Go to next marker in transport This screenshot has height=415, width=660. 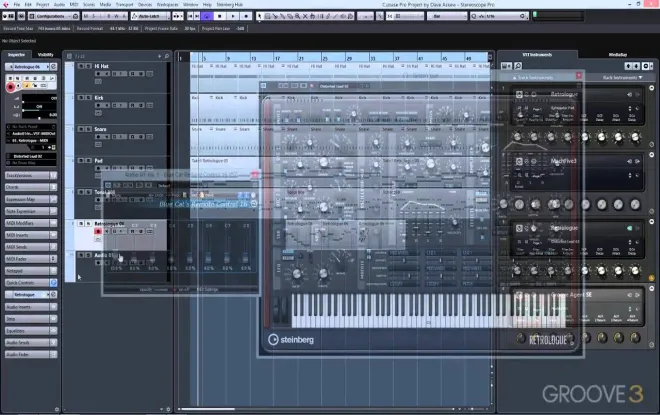(197, 16)
